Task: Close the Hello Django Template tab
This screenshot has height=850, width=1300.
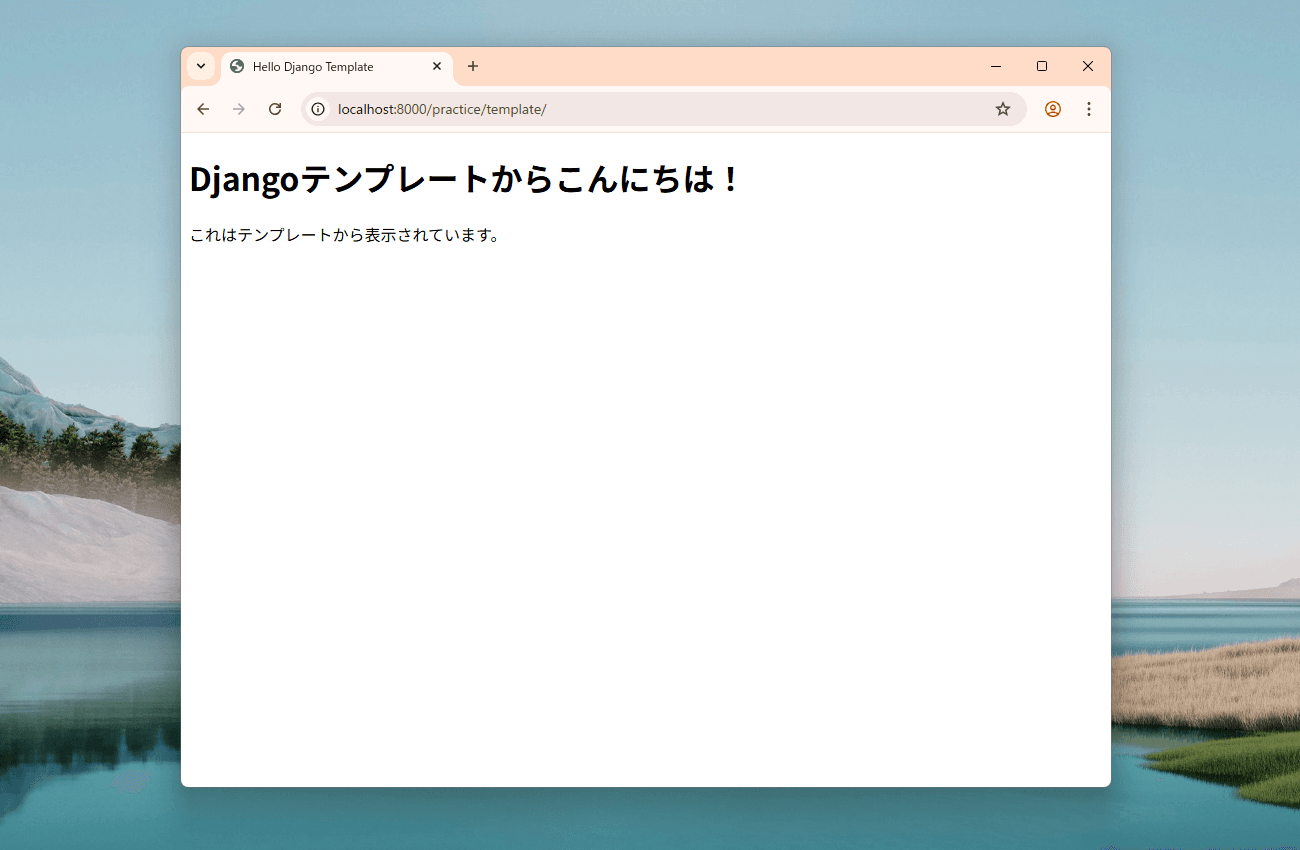Action: tap(437, 66)
